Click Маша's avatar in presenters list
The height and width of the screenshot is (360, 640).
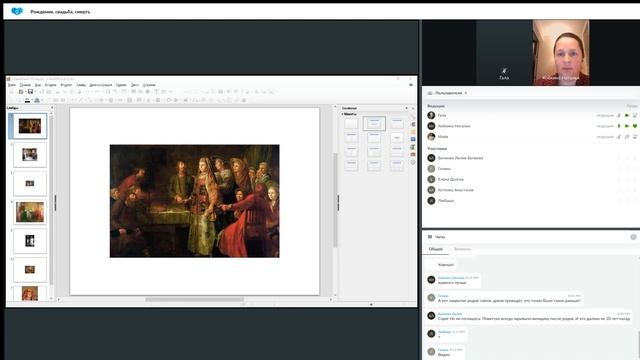tap(431, 137)
